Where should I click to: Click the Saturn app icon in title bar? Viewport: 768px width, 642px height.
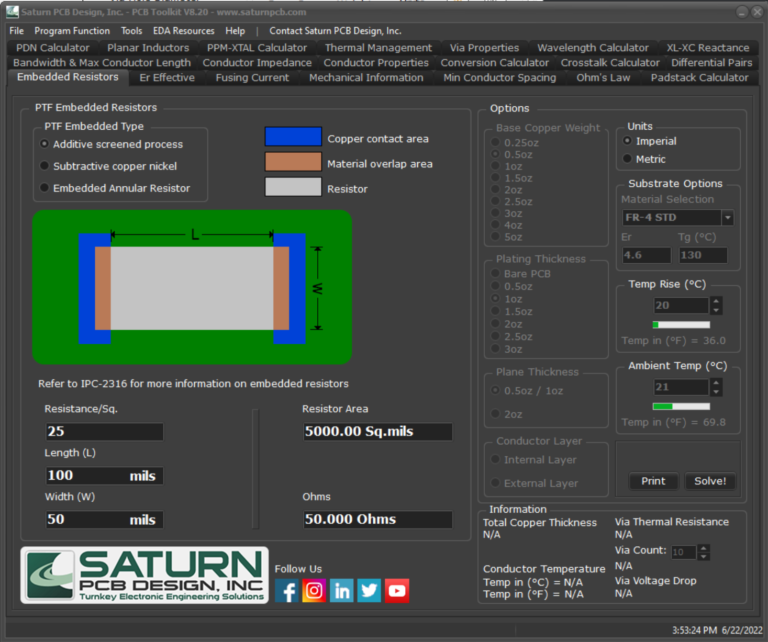pos(11,12)
